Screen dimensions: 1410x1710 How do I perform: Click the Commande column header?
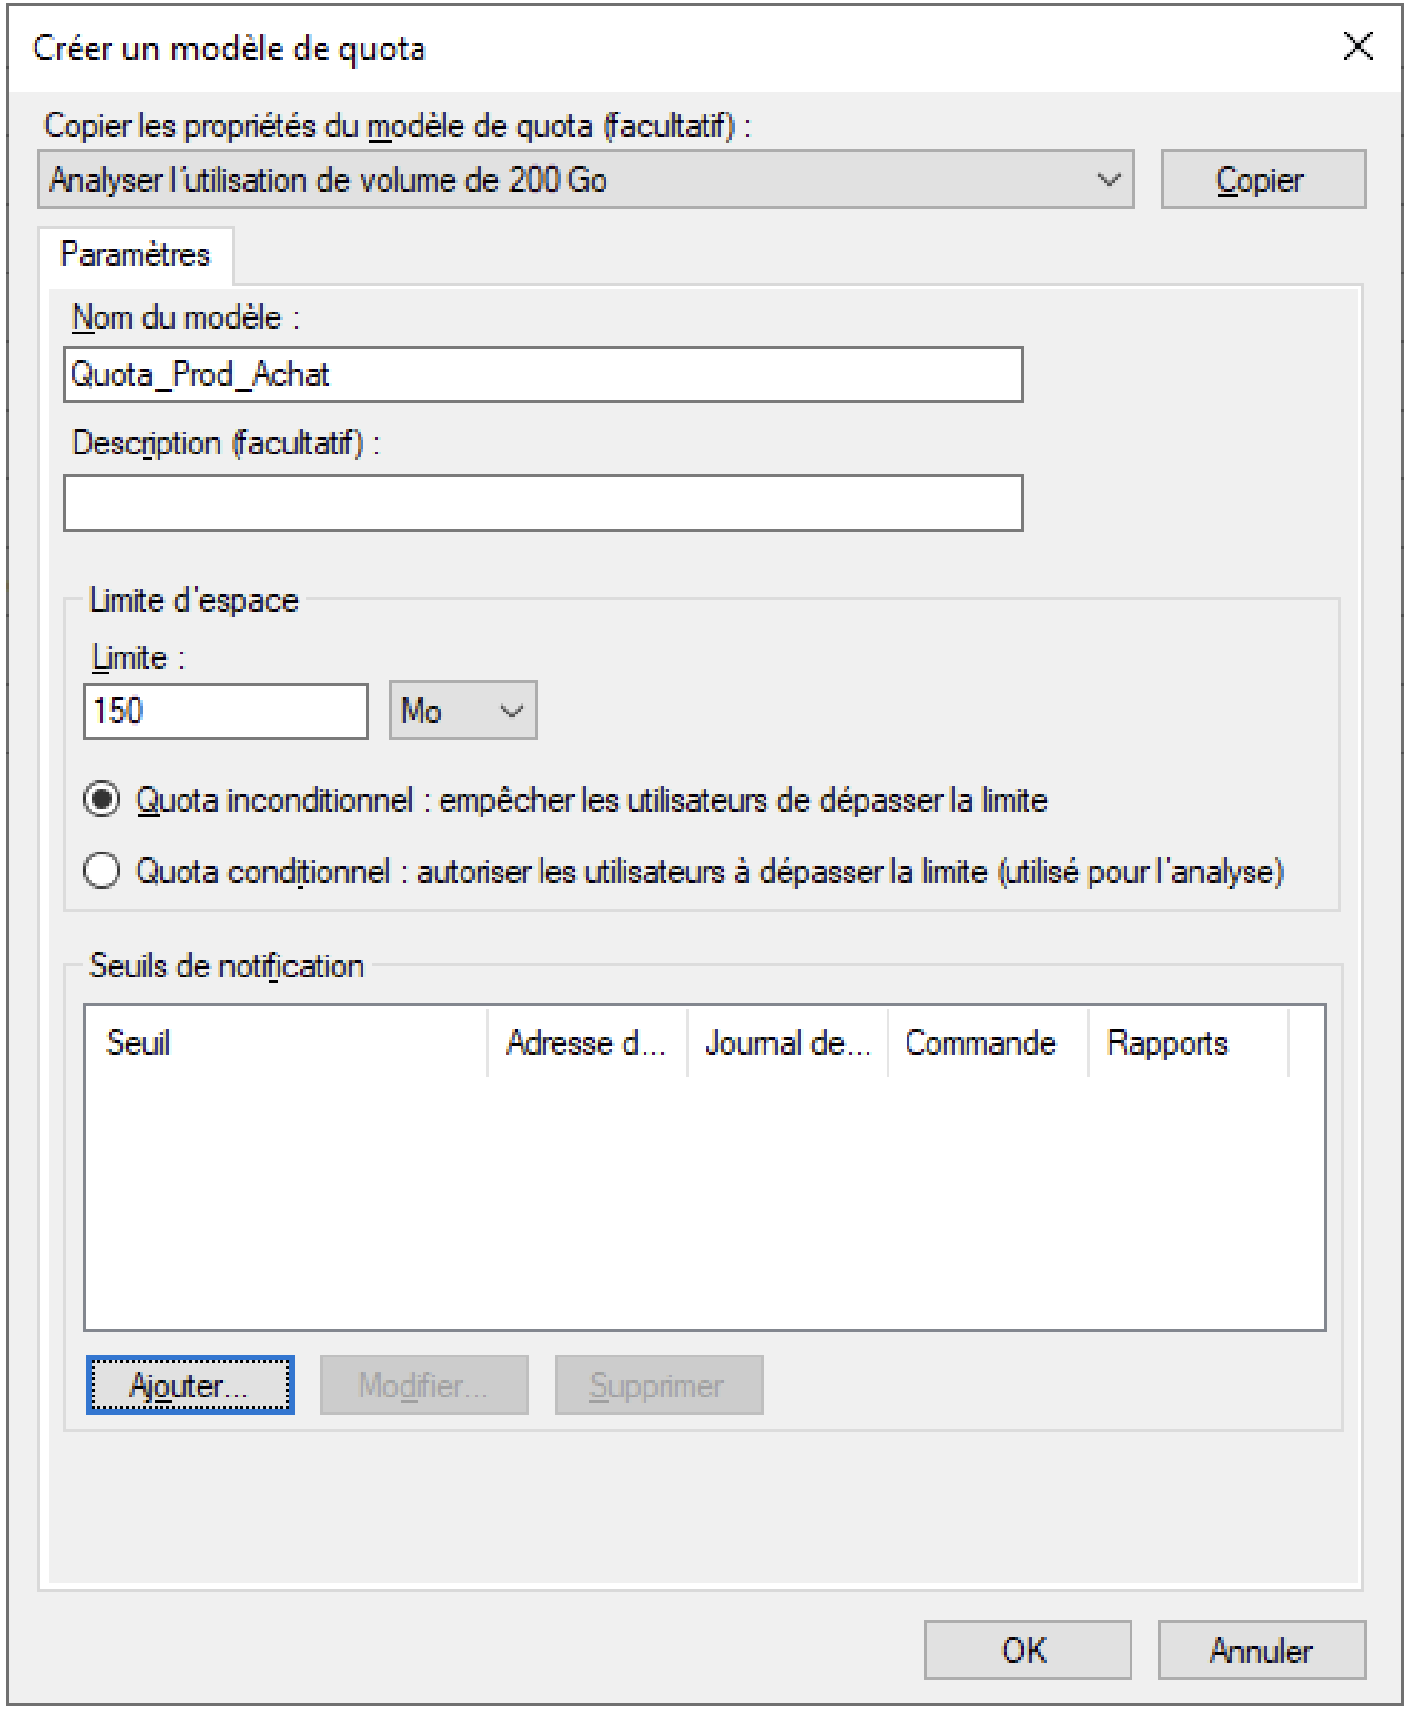click(986, 1043)
